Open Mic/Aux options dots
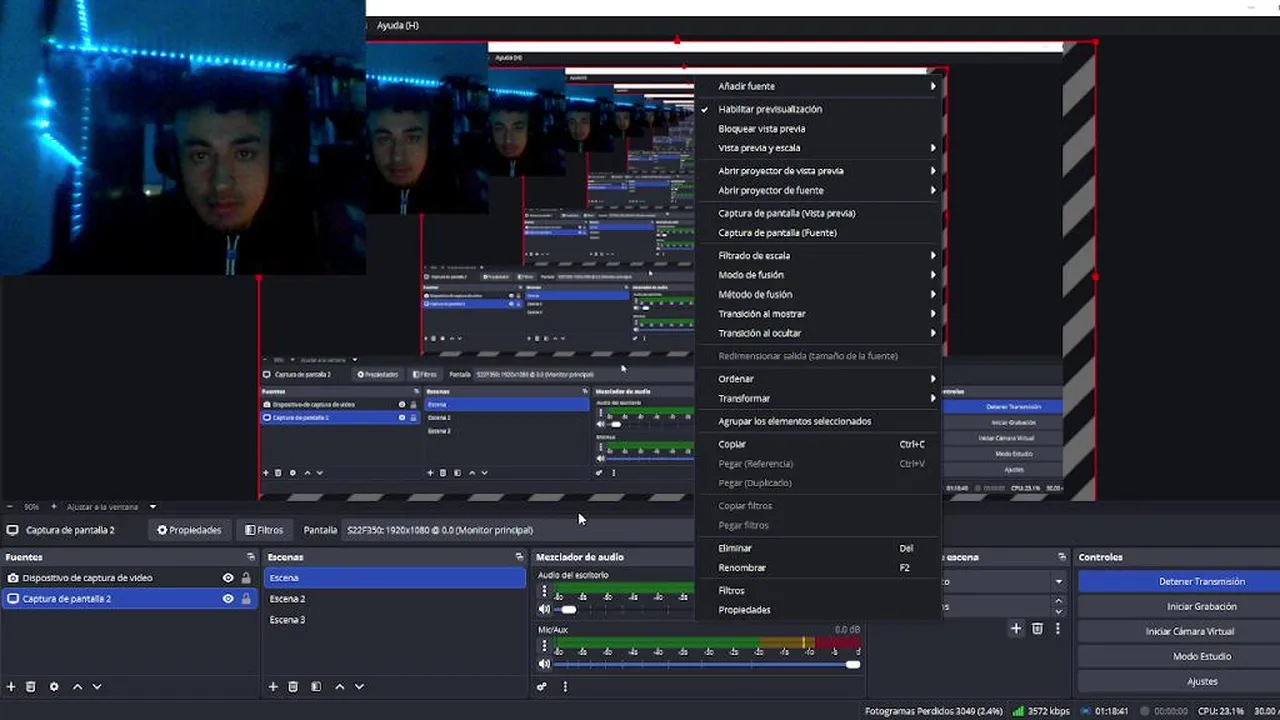This screenshot has width=1280, height=720. pos(544,647)
